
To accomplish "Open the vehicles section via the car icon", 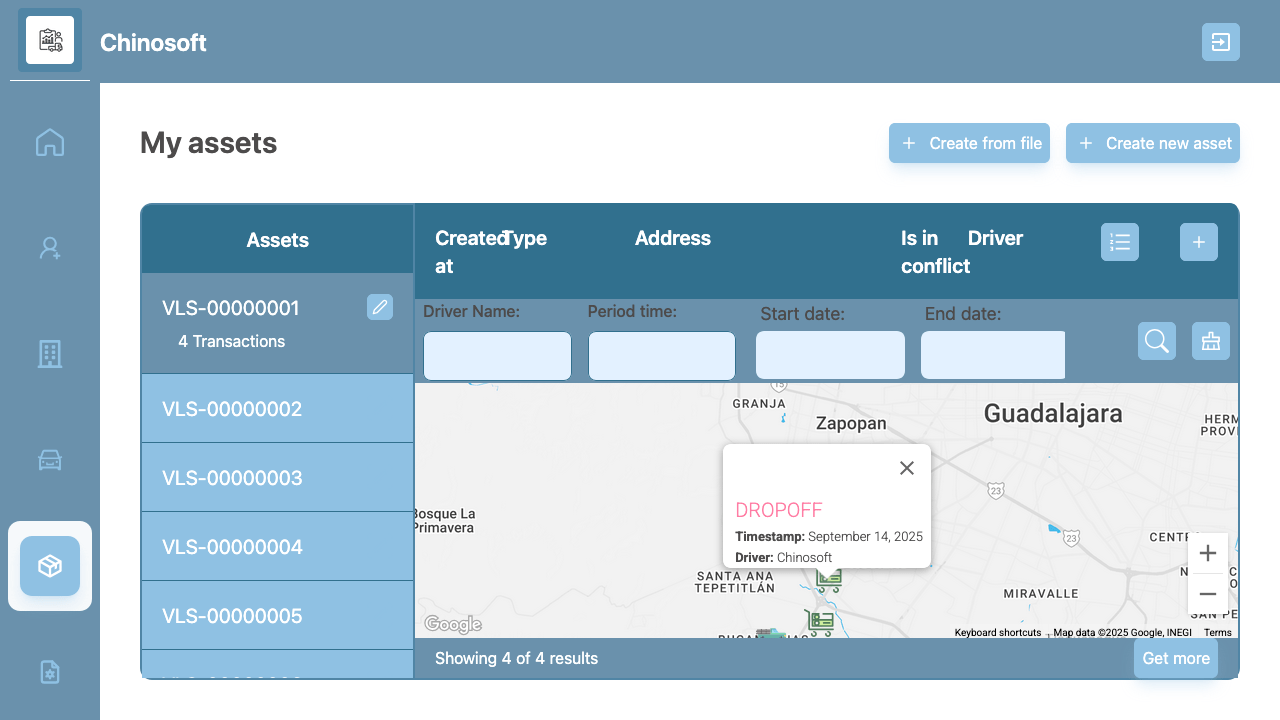I will [x=49, y=459].
